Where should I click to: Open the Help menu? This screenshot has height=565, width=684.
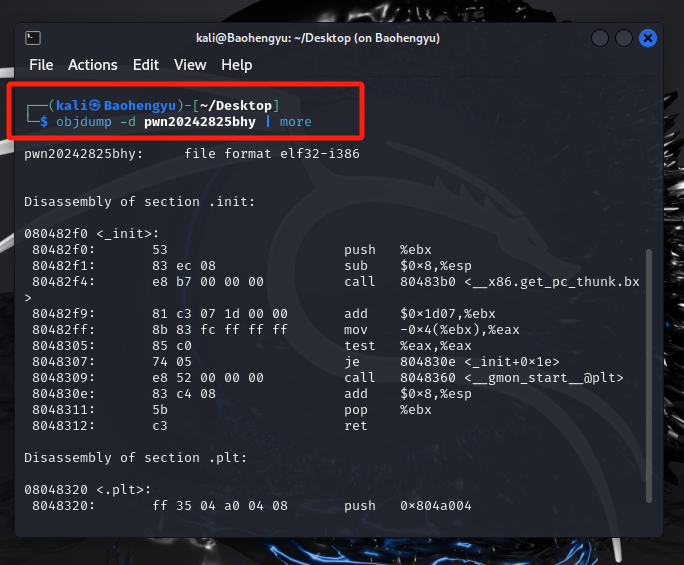click(x=236, y=65)
